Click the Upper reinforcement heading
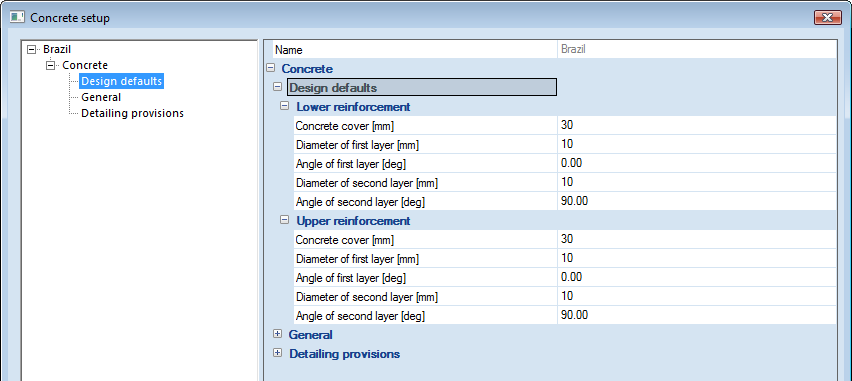Image resolution: width=852 pixels, height=381 pixels. pos(353,221)
